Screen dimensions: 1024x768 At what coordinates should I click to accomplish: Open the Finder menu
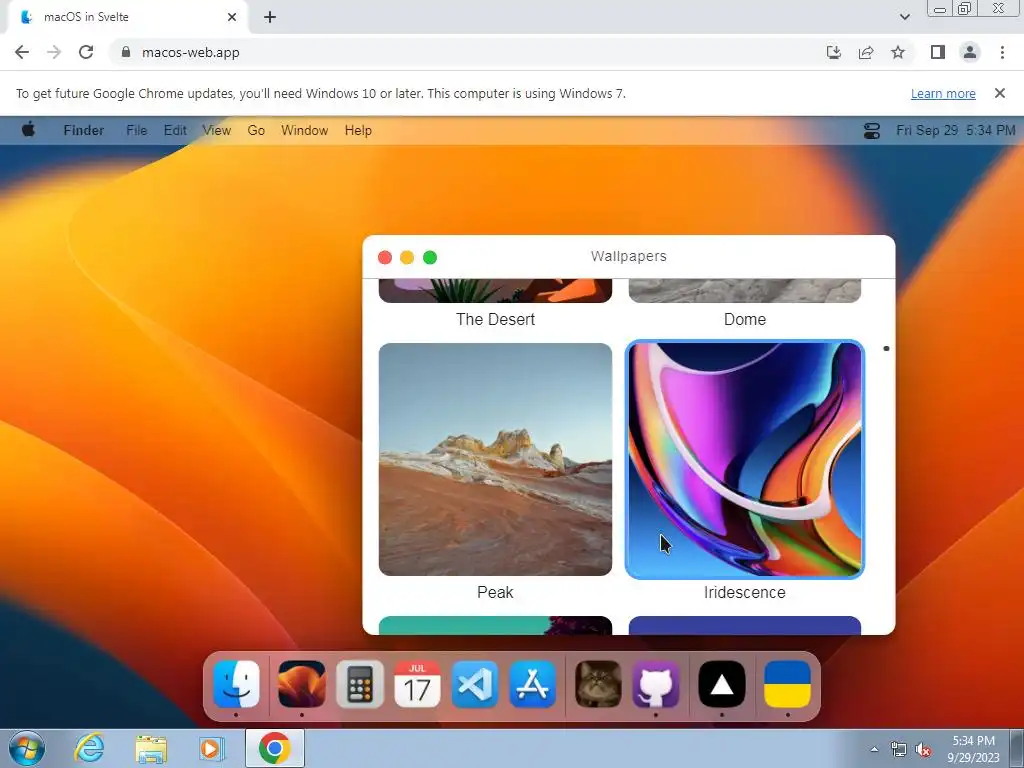[84, 130]
